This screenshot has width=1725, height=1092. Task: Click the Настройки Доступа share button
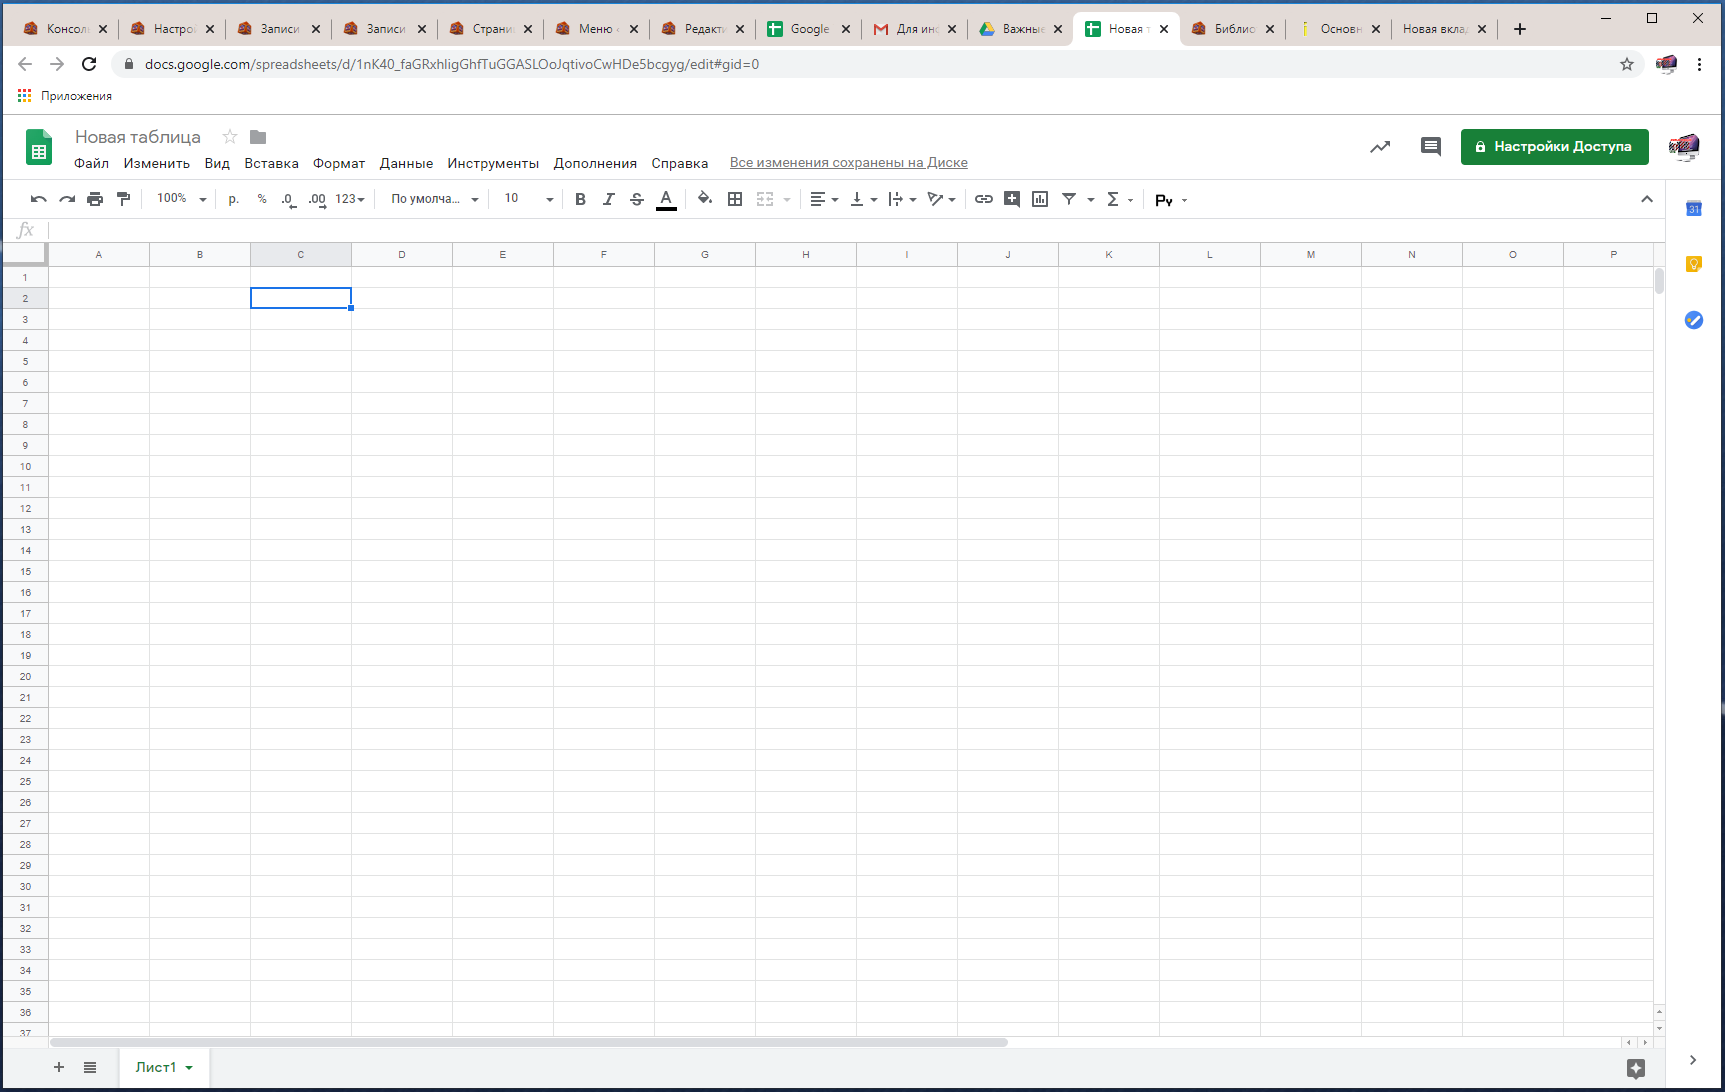1555,146
